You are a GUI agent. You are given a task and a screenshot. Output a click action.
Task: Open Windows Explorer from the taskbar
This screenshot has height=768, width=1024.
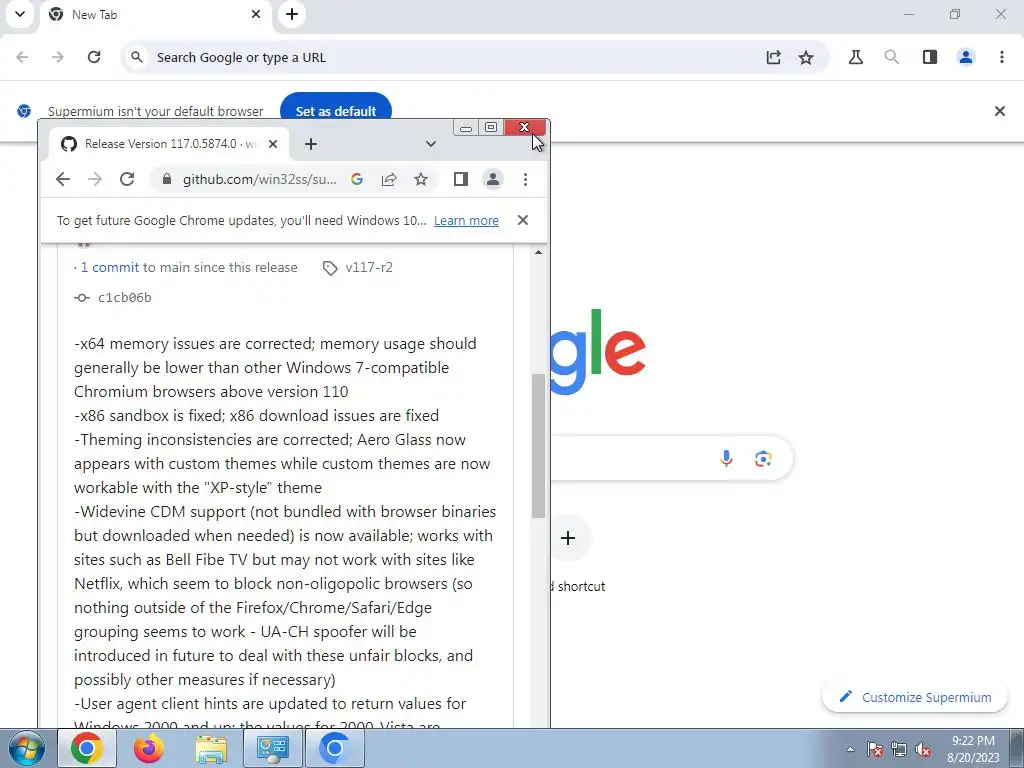click(x=211, y=748)
